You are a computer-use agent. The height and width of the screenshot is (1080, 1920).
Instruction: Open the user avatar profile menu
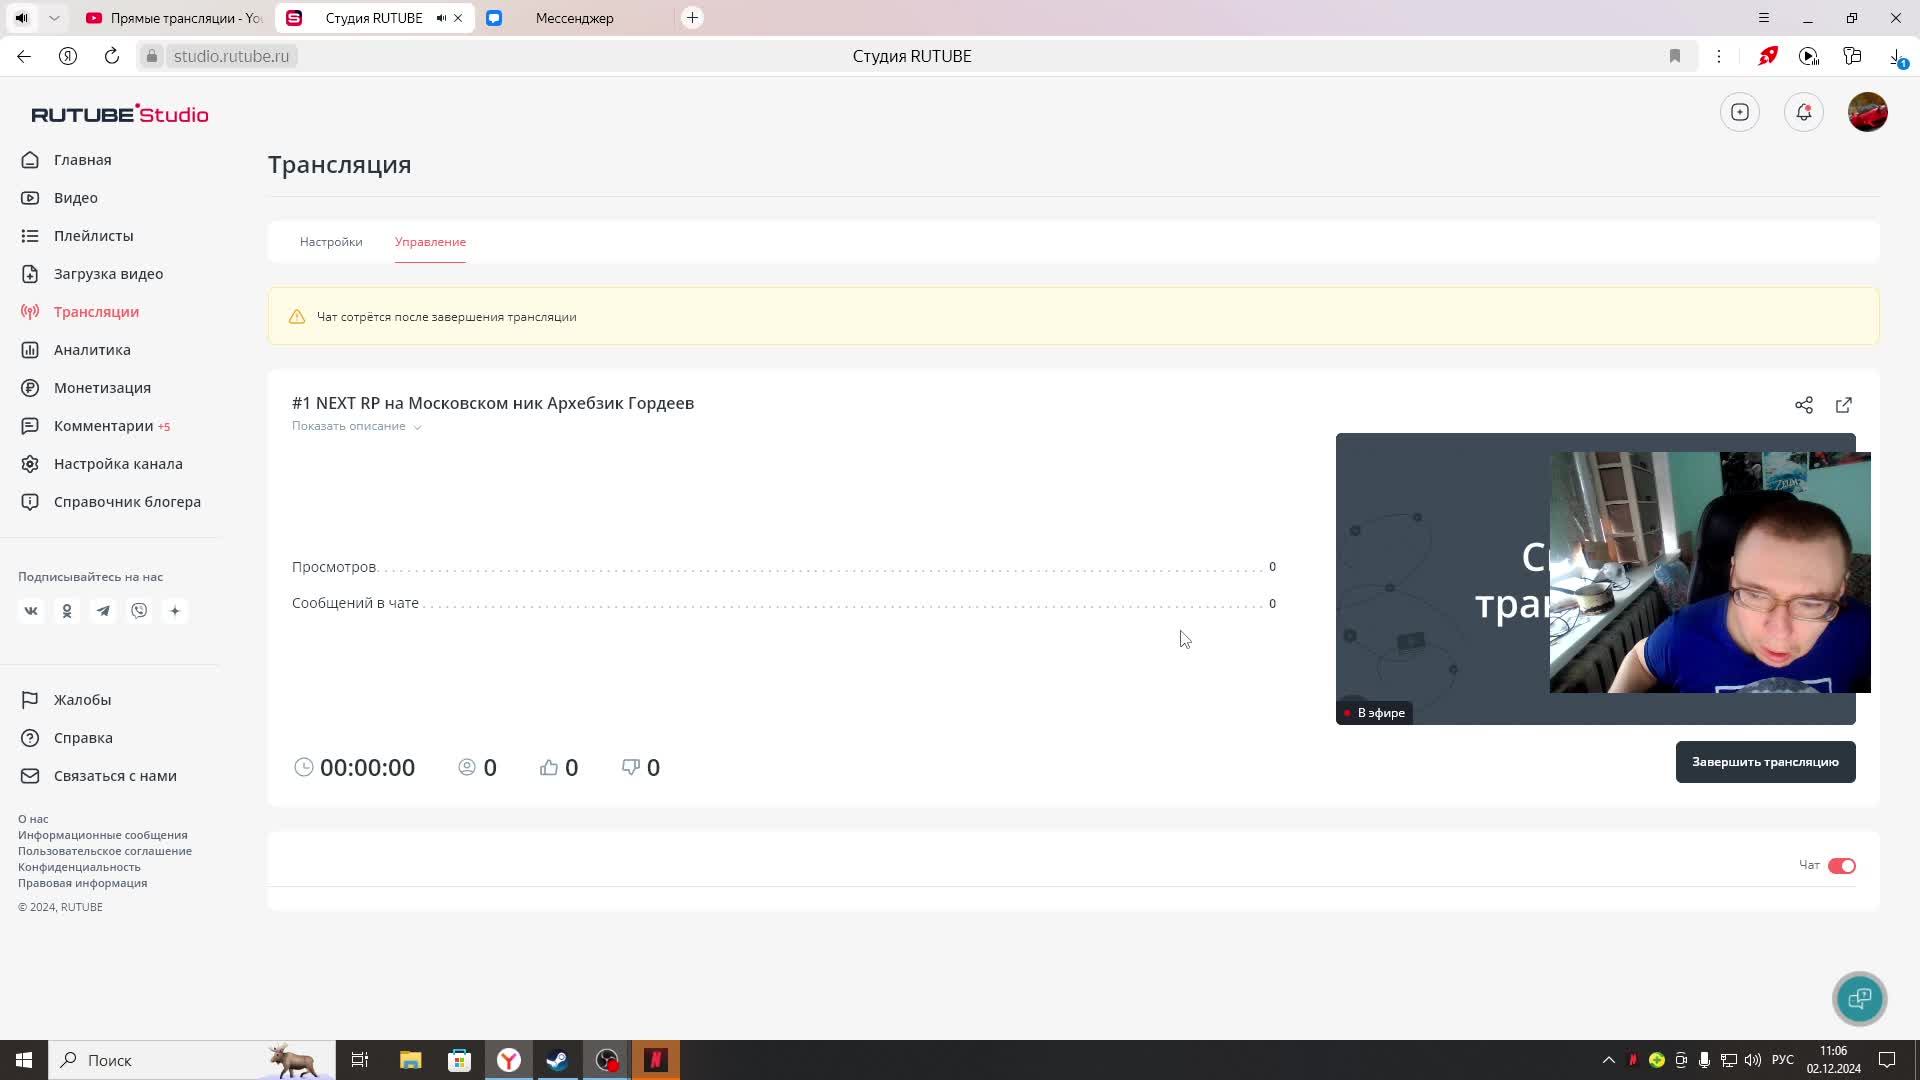point(1867,112)
